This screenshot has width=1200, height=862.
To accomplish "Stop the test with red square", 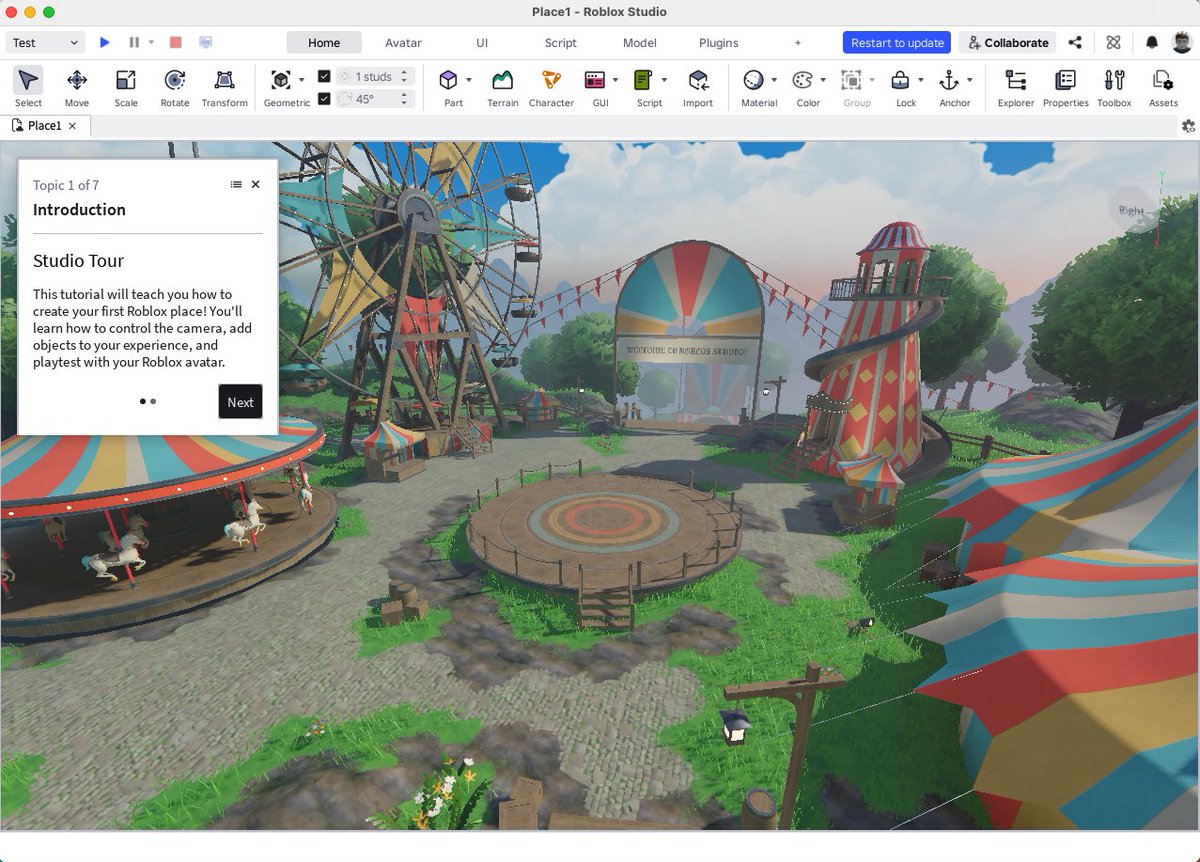I will pos(176,43).
